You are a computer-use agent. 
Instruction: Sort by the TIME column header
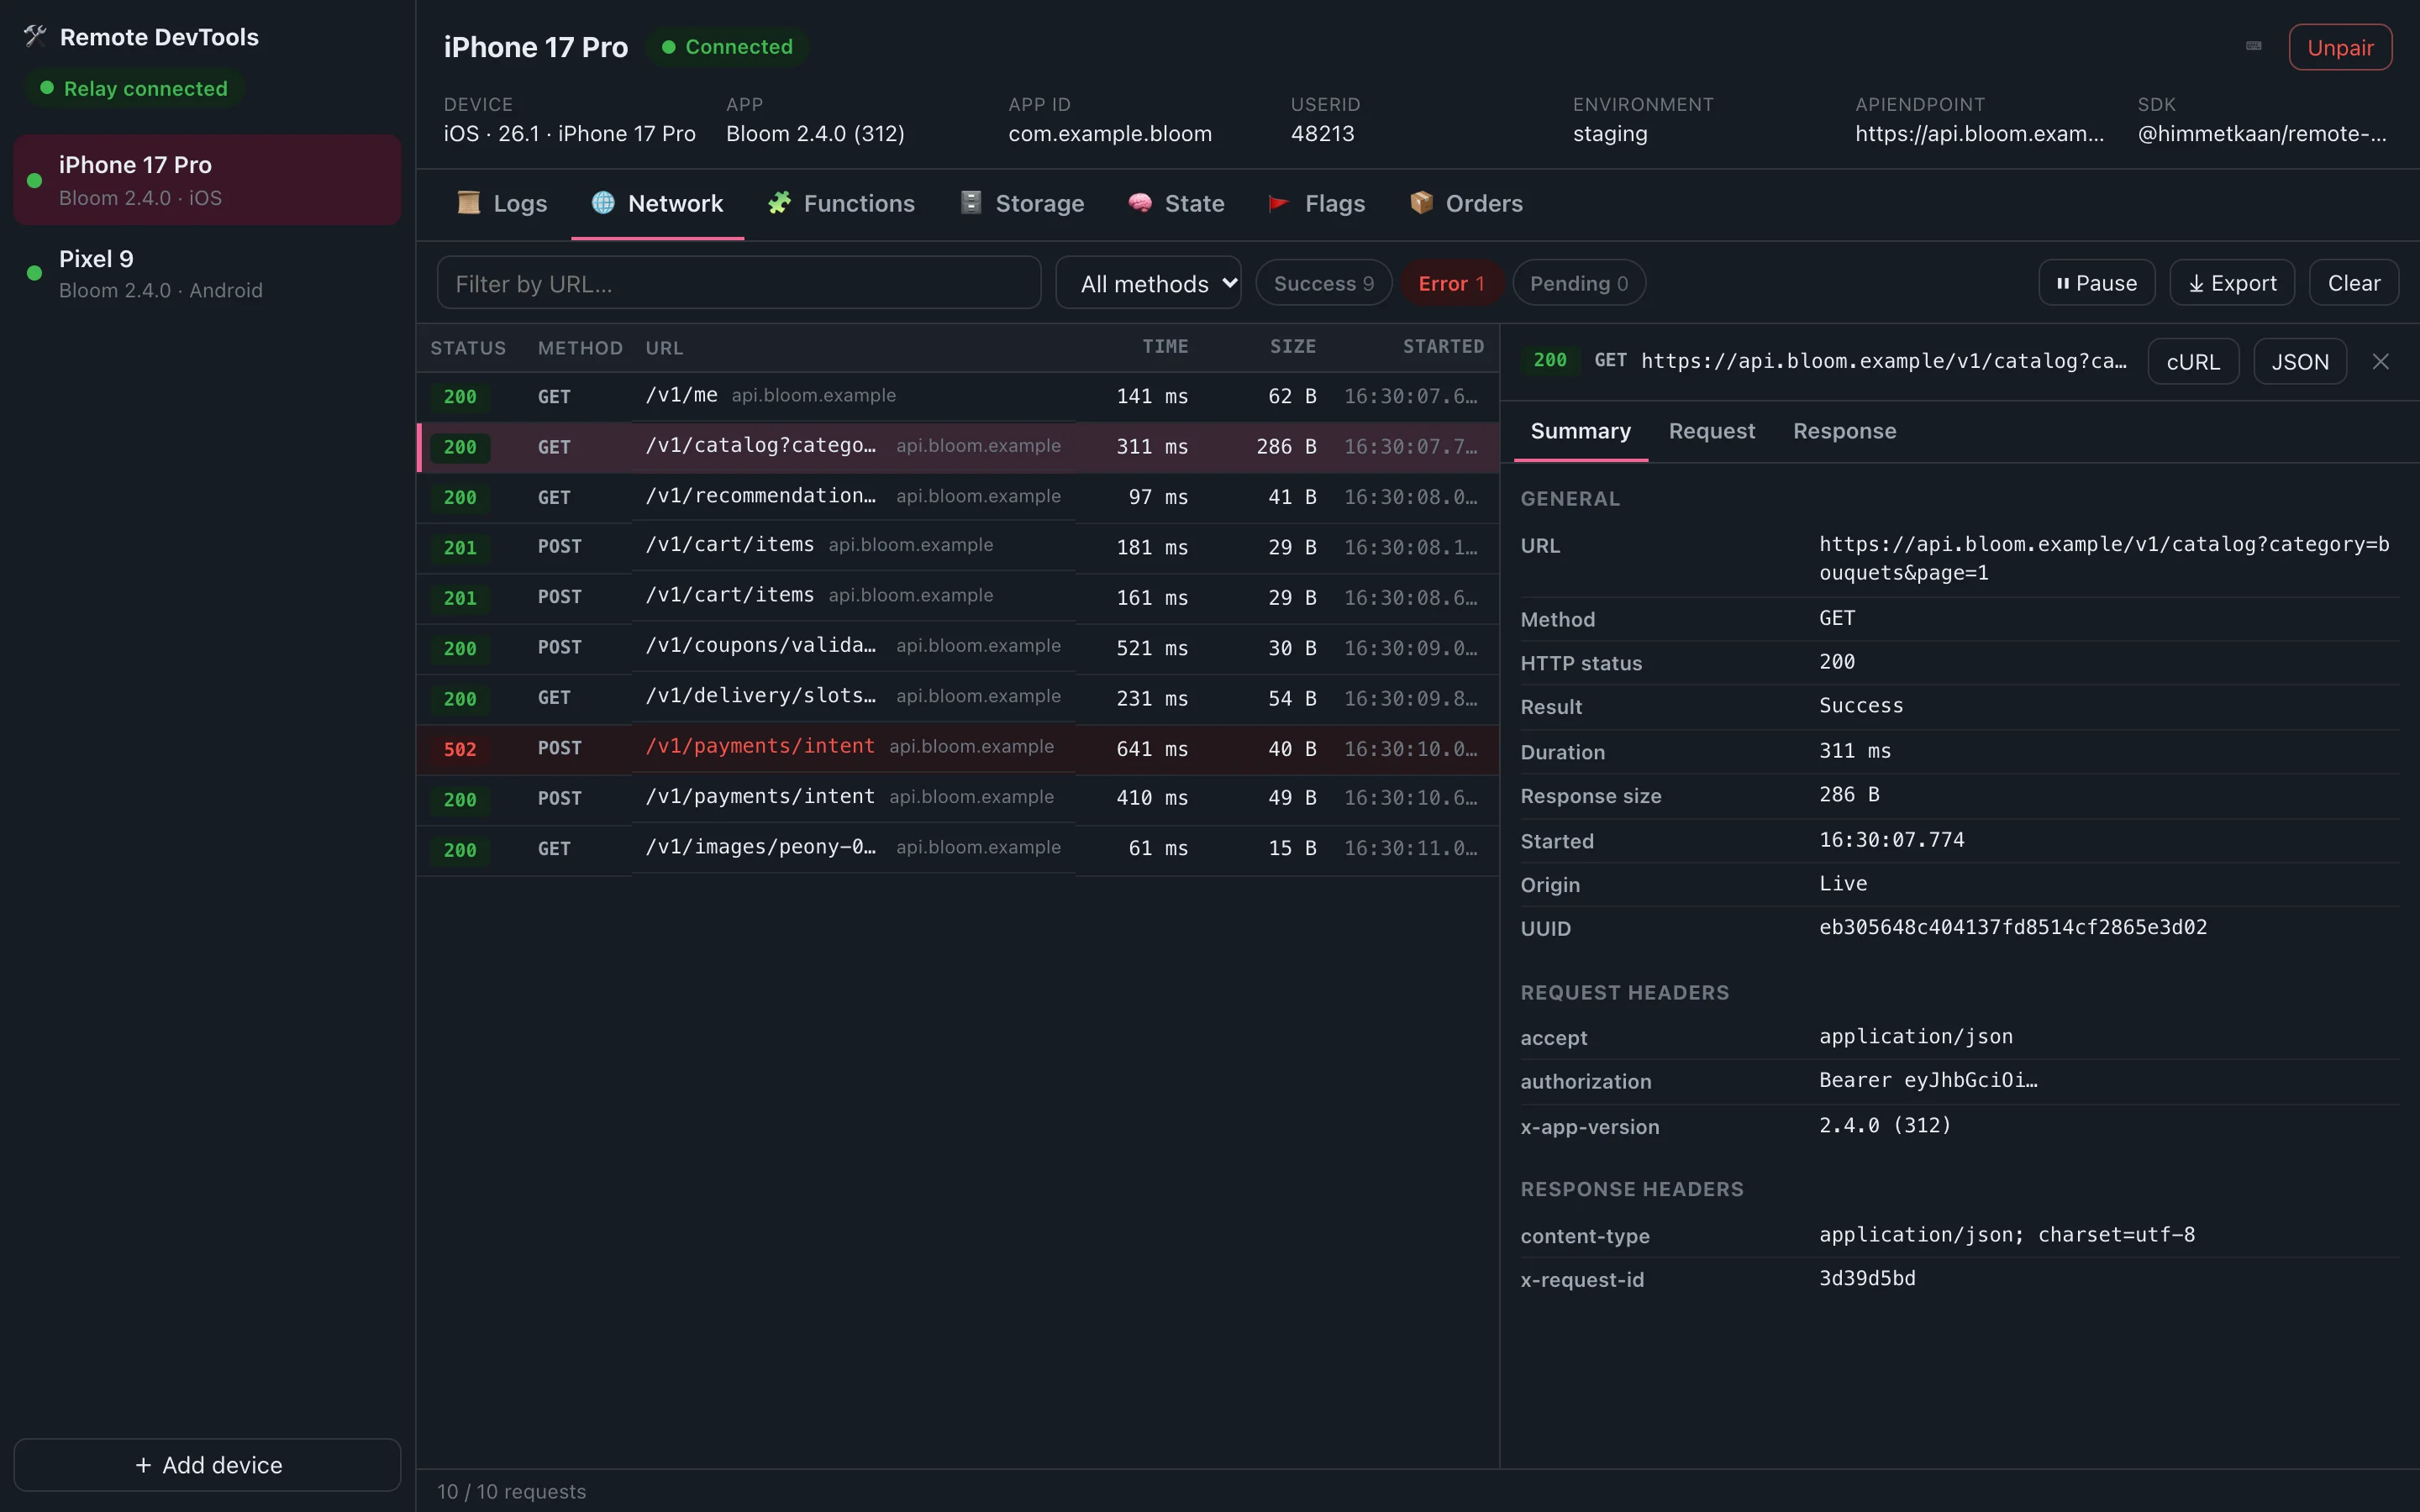pyautogui.click(x=1165, y=347)
